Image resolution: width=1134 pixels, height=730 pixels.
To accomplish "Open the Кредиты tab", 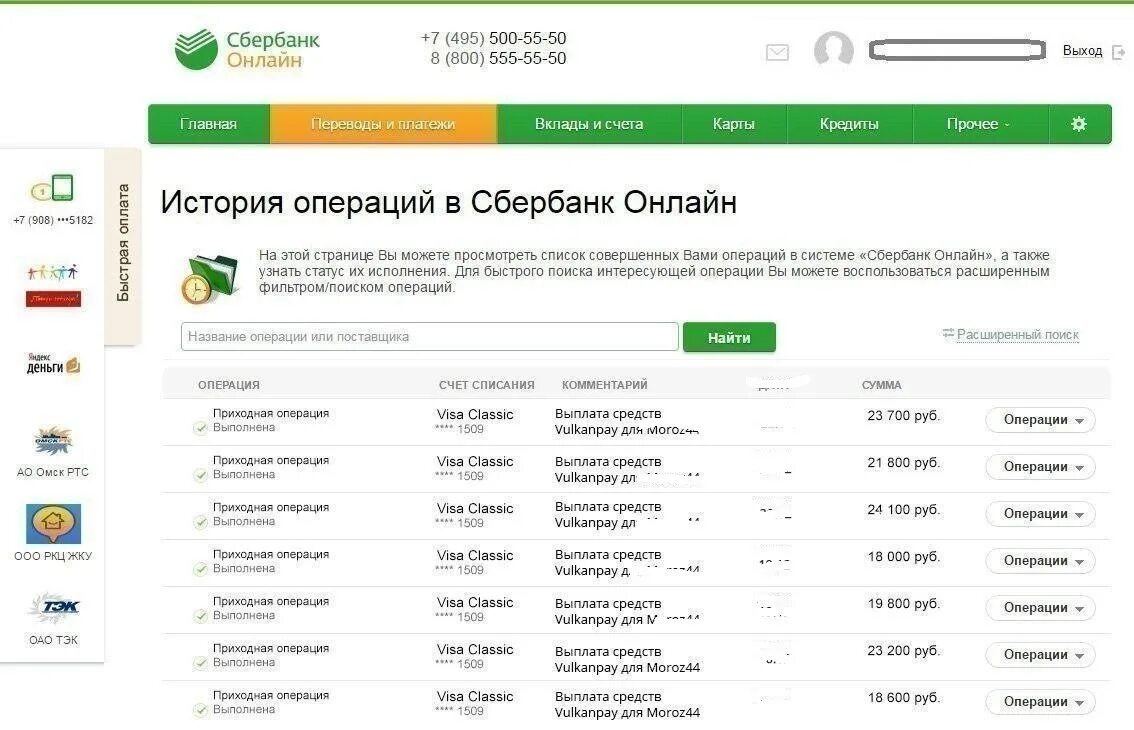I will click(x=849, y=124).
